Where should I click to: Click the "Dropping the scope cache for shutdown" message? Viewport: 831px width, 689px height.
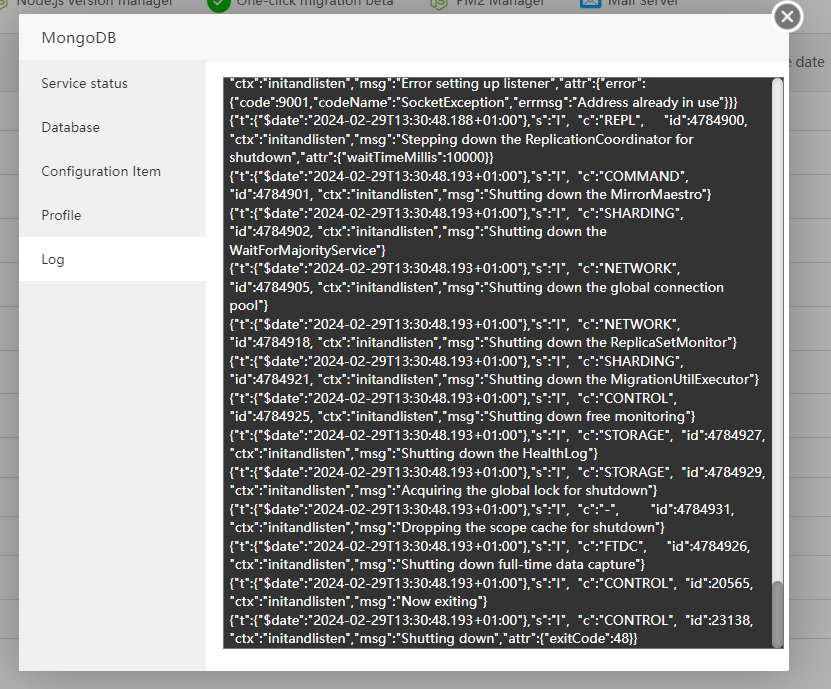tap(528, 528)
